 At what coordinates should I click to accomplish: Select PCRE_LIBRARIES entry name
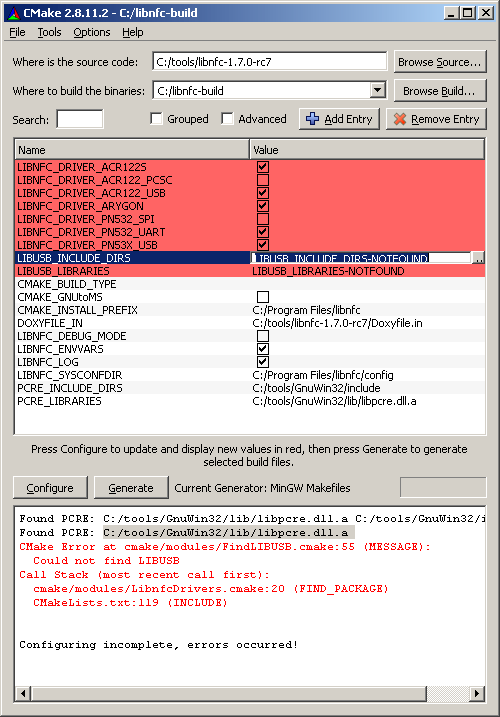pos(59,401)
